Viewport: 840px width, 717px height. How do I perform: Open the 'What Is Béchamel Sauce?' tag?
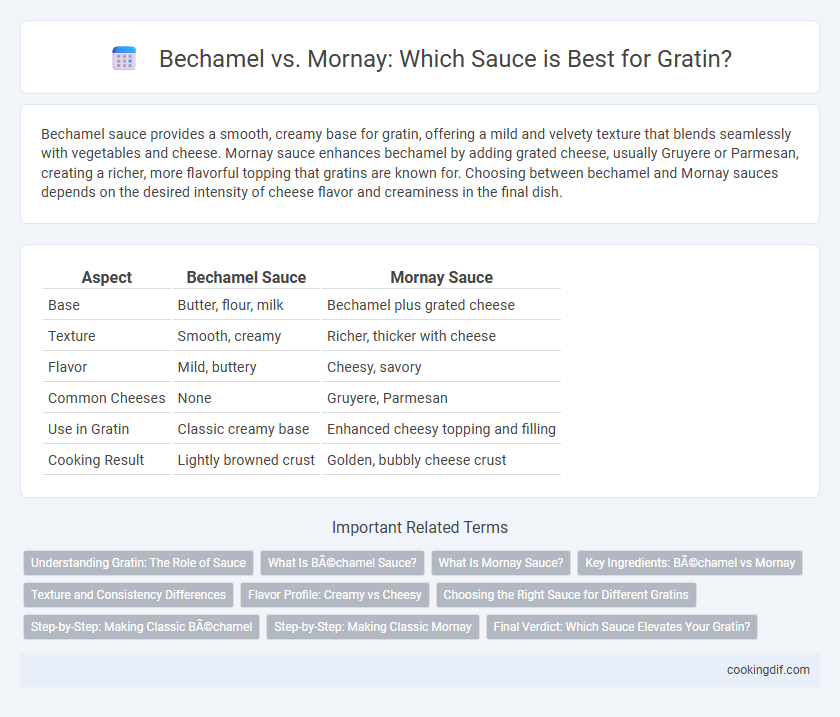click(342, 563)
